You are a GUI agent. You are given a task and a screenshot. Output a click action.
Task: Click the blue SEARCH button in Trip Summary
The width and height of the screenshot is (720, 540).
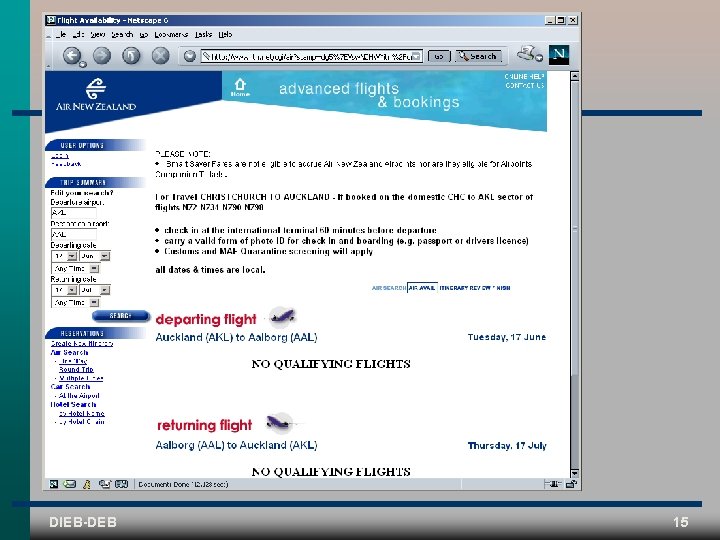(x=121, y=316)
